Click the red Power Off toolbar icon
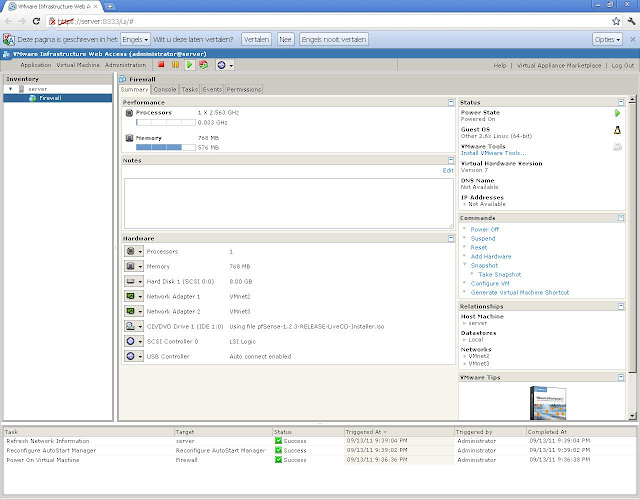The height and width of the screenshot is (500, 640). point(161,64)
